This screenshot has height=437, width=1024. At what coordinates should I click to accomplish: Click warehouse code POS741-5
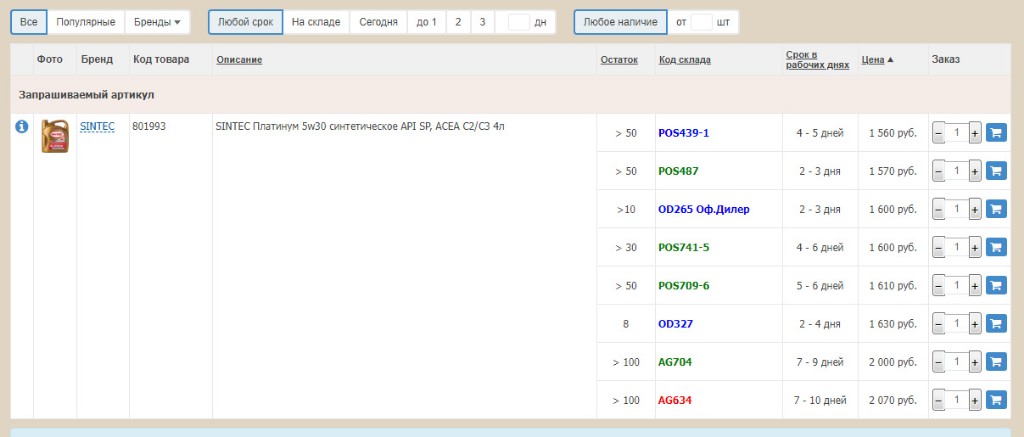point(683,248)
